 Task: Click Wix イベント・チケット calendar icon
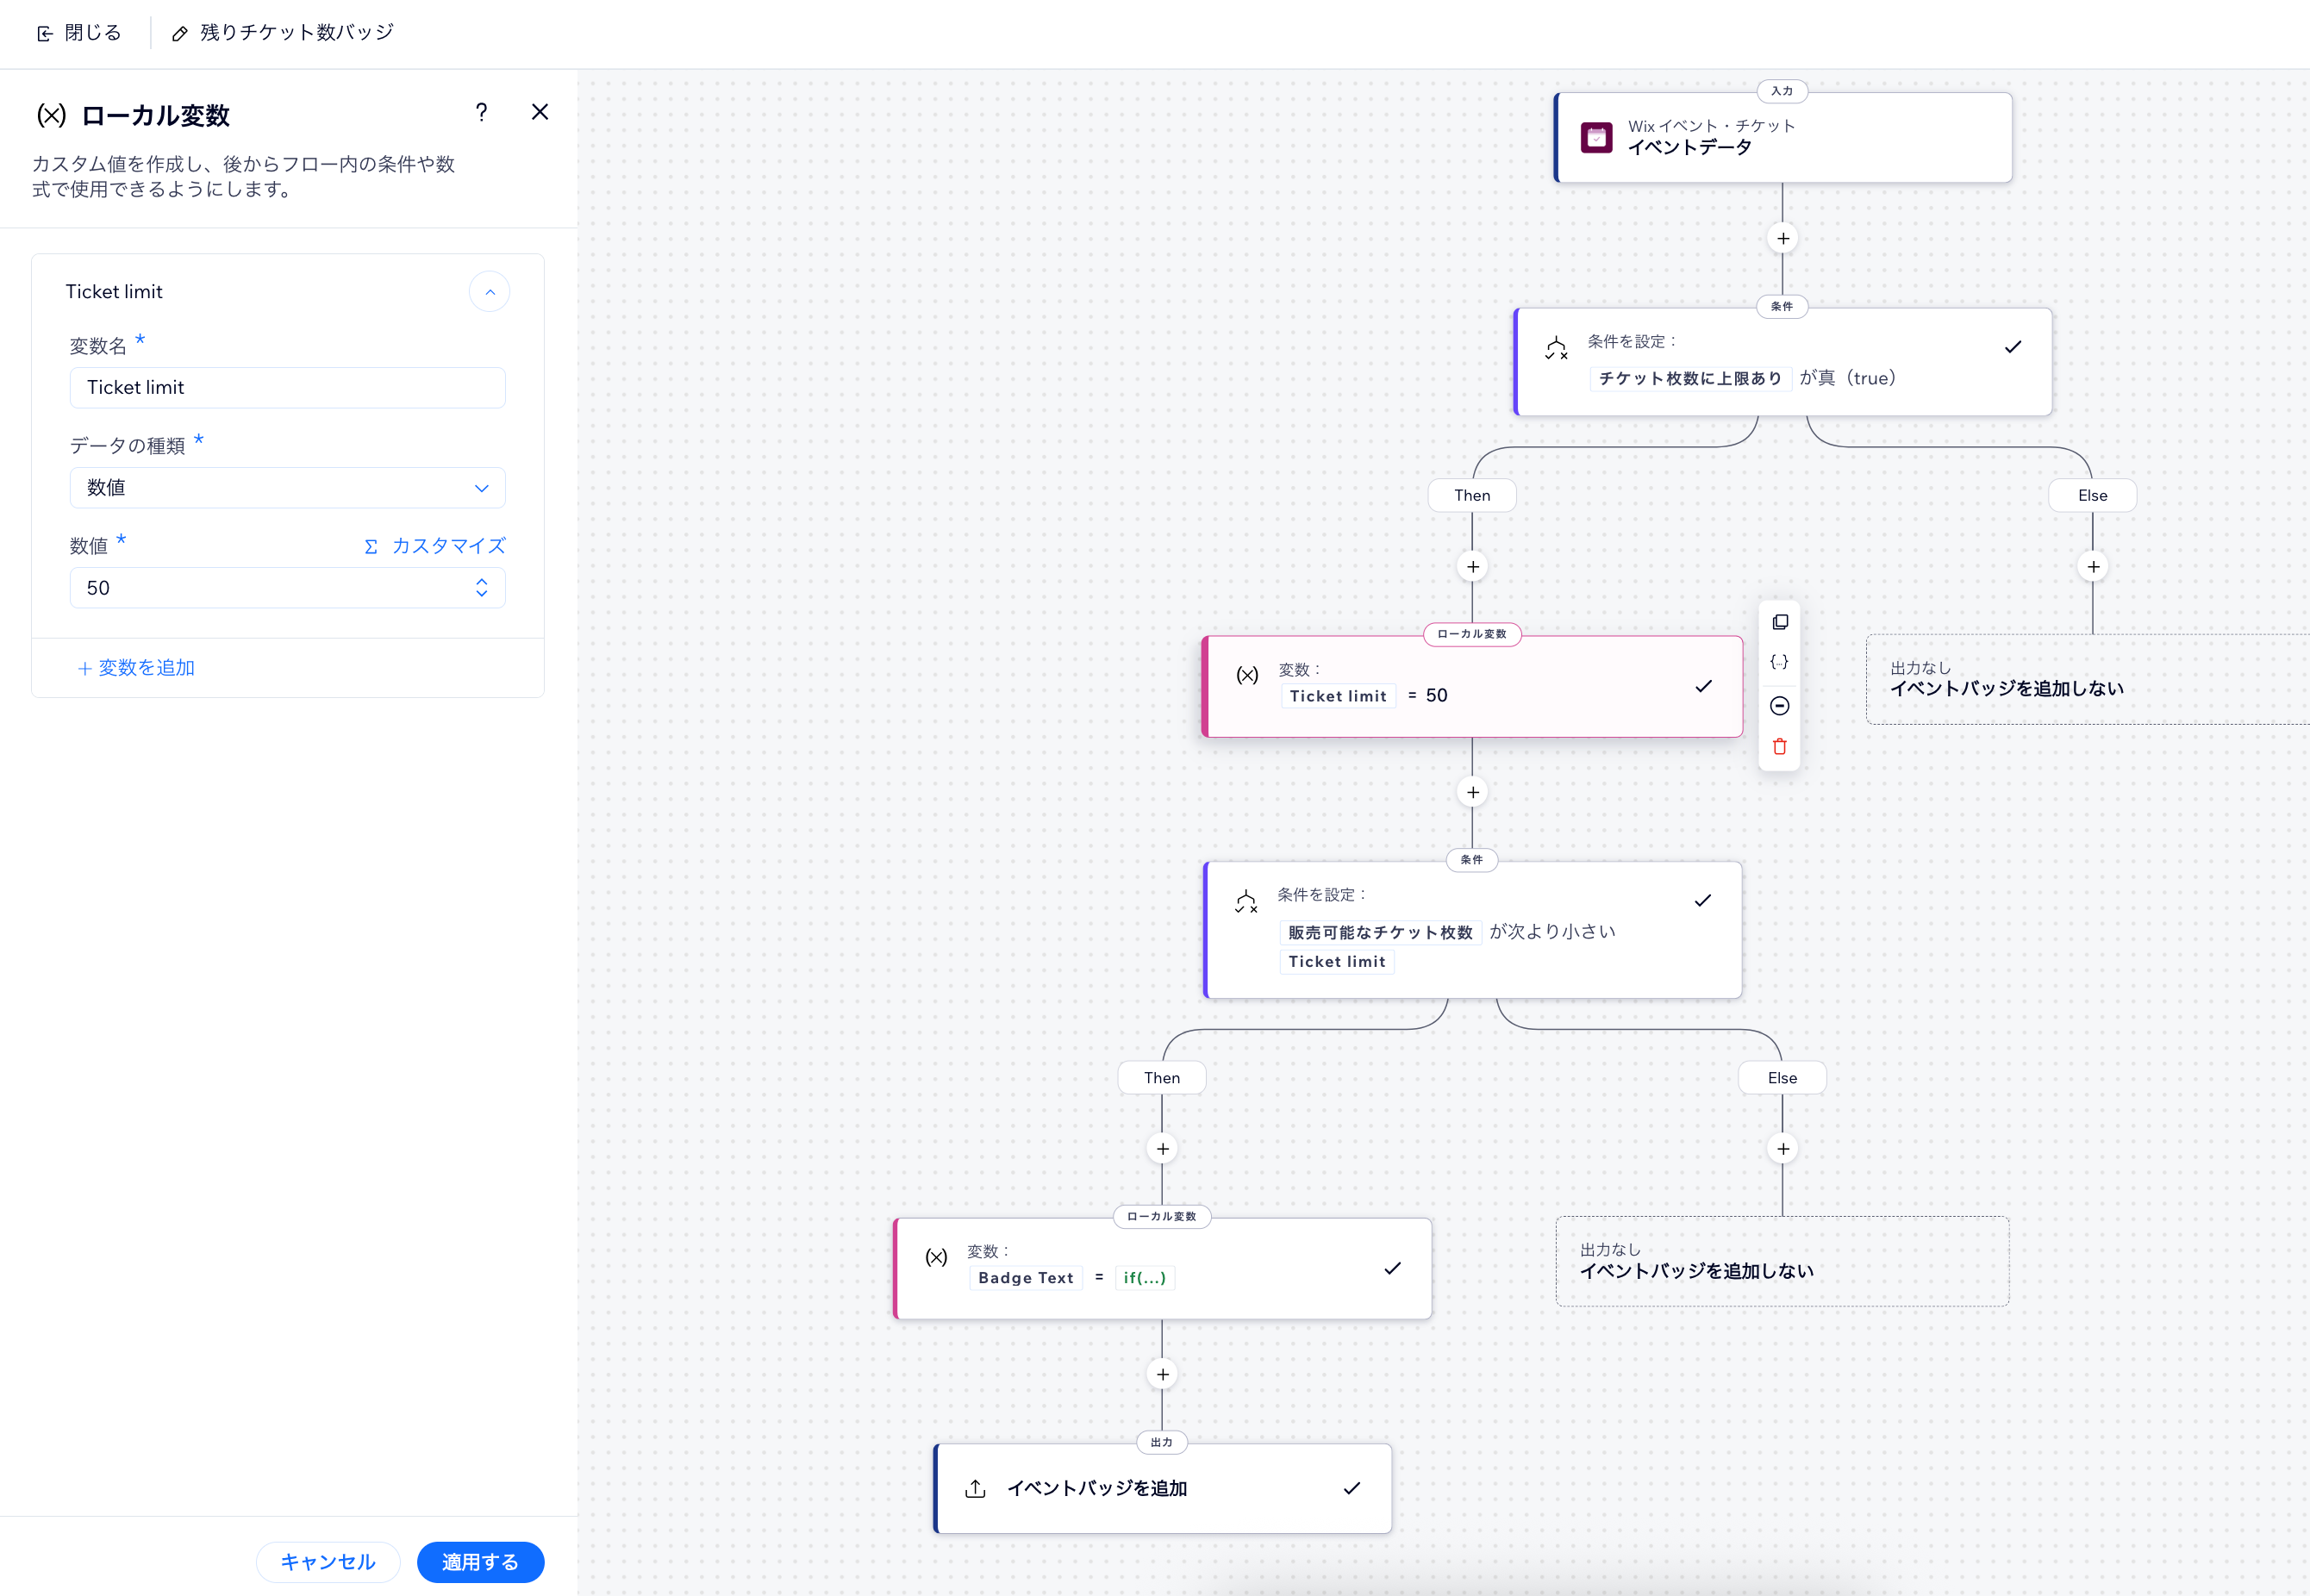click(x=1596, y=137)
